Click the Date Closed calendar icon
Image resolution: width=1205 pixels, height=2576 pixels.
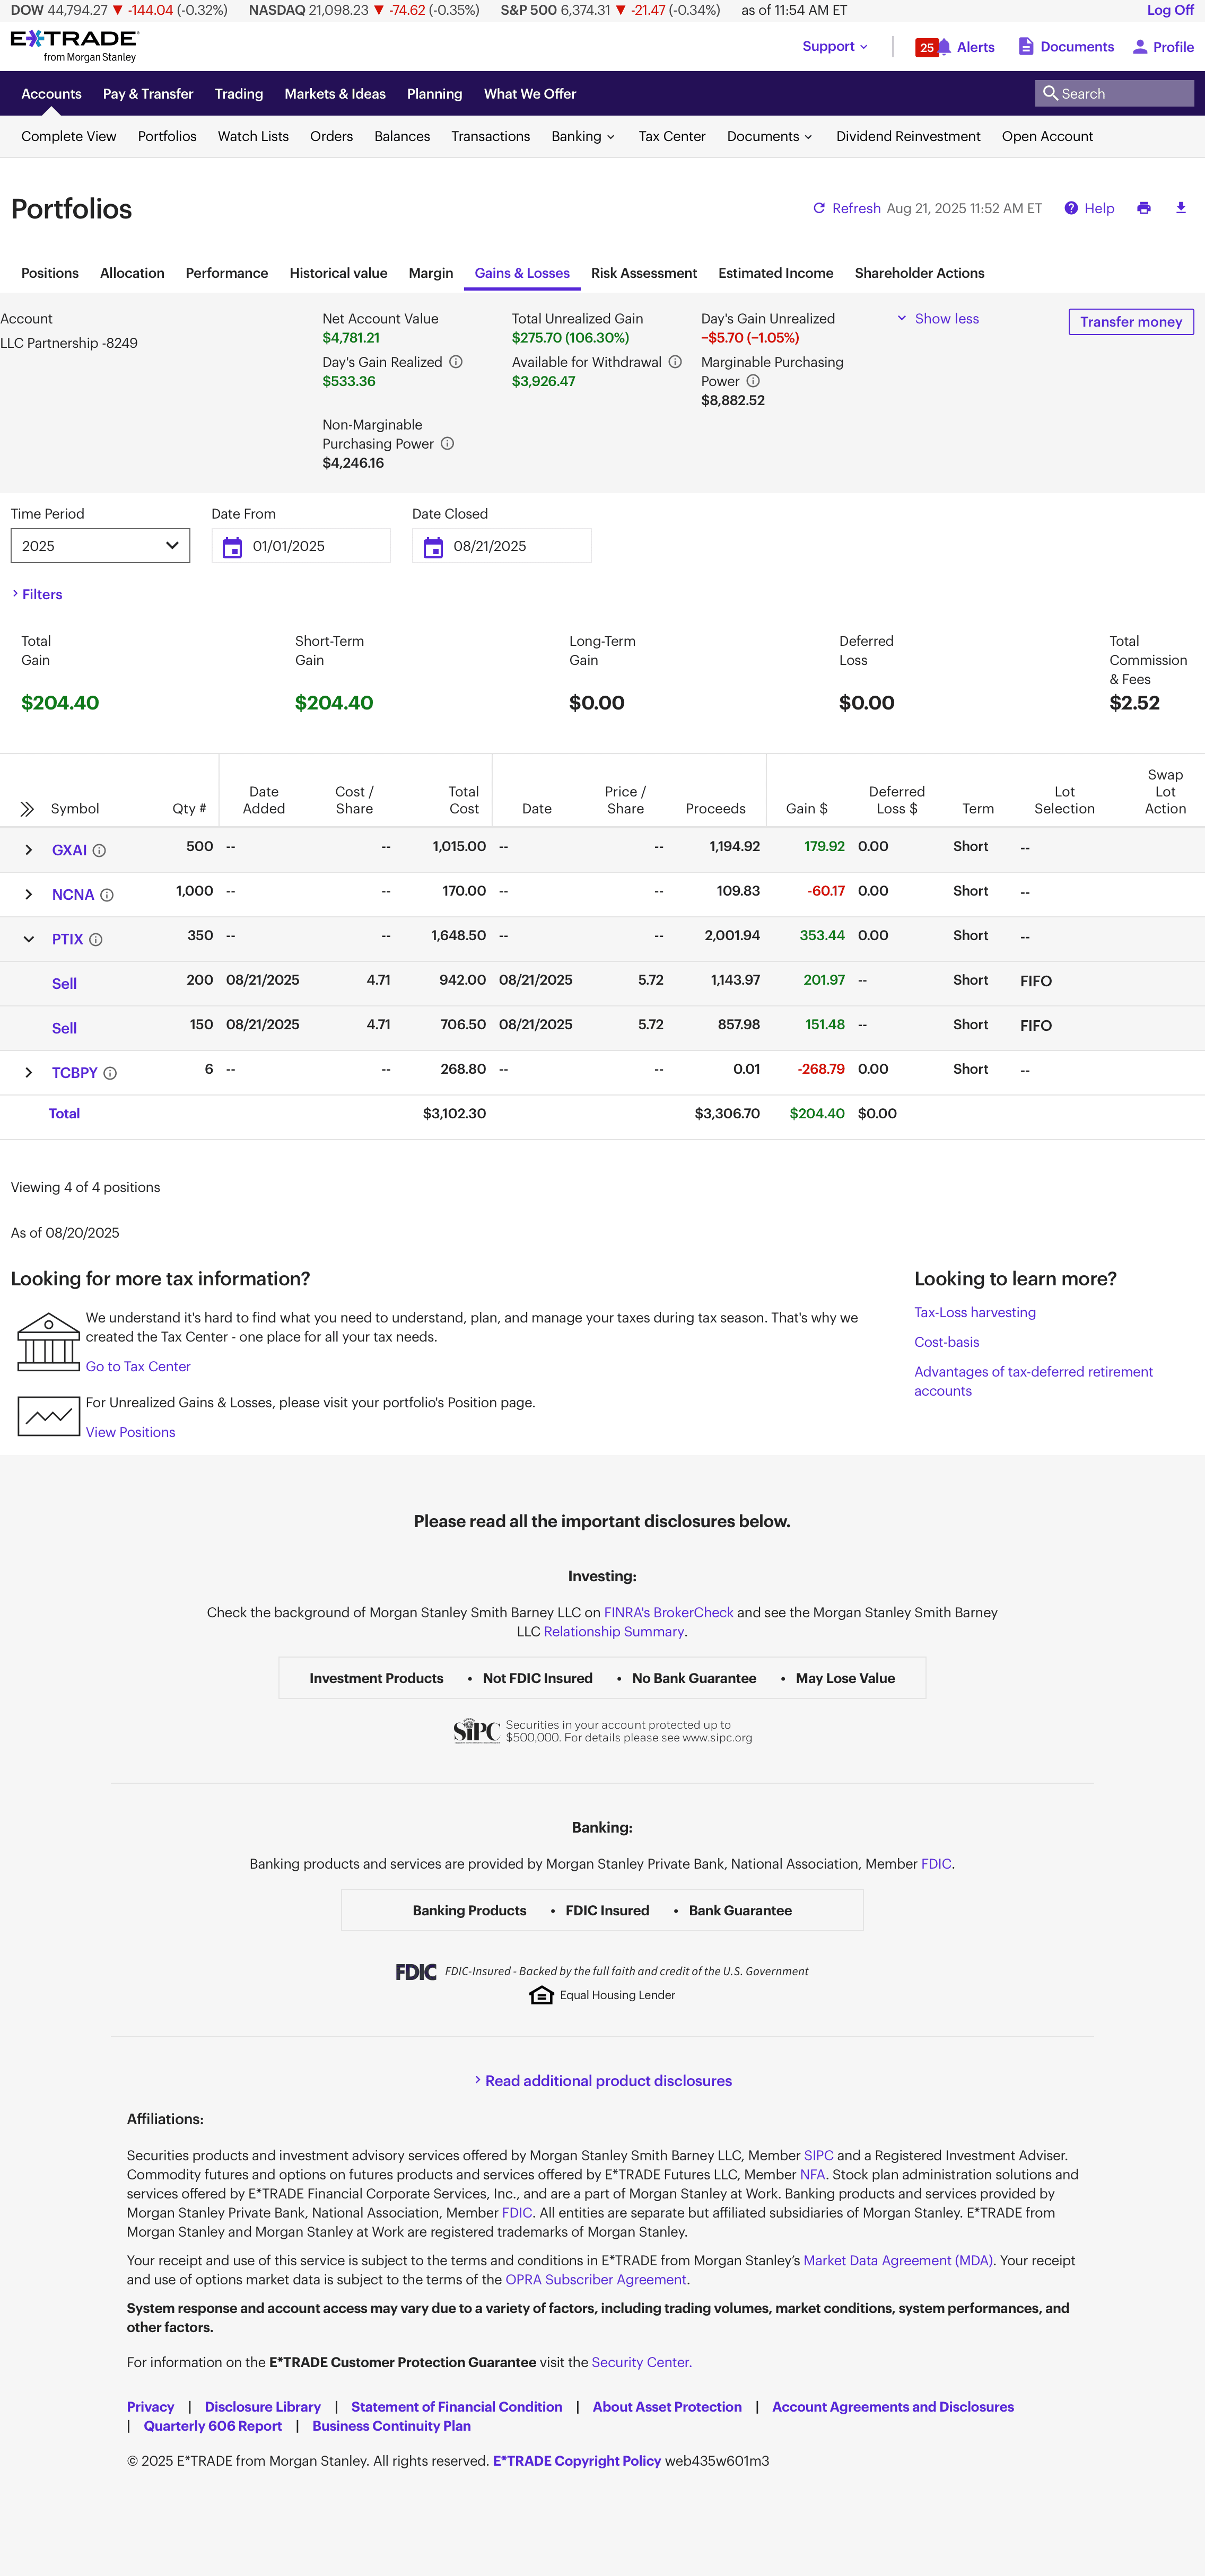433,547
